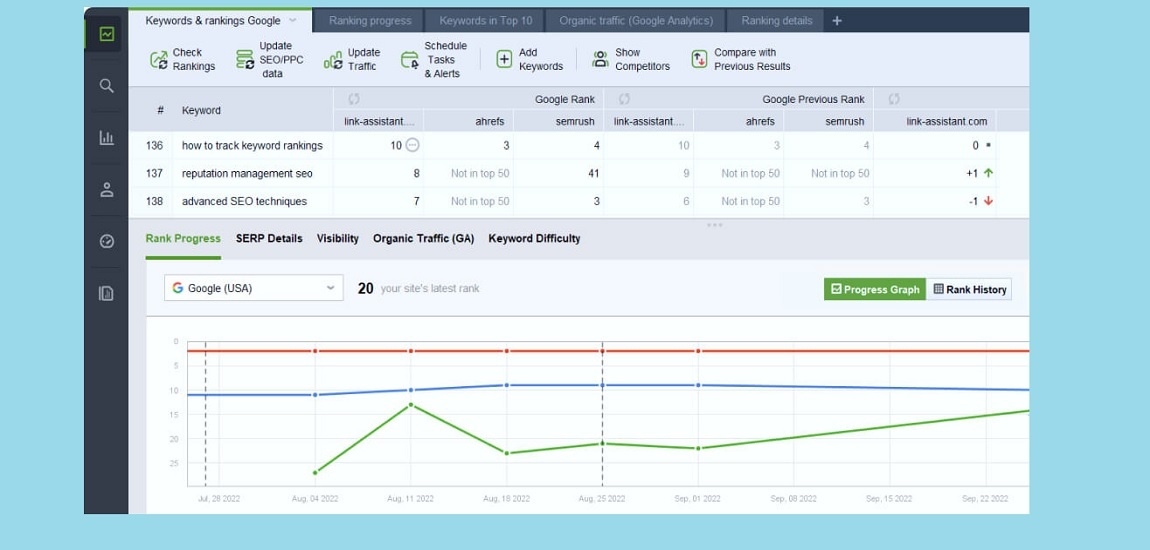Click the green up arrow for +1
The image size is (1150, 550).
pos(988,173)
